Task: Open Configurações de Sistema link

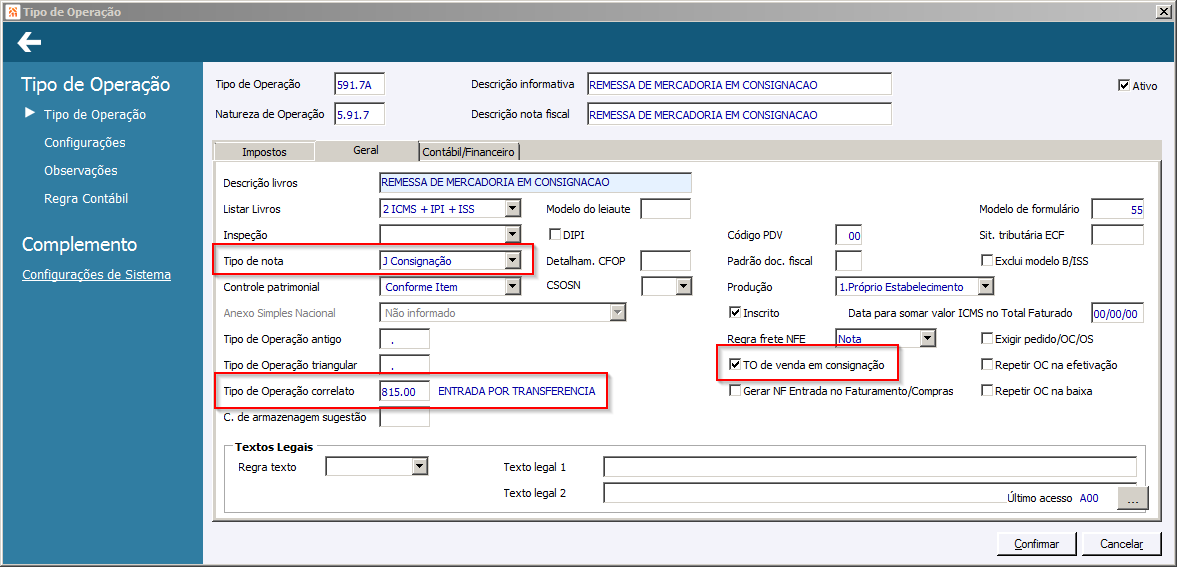Action: click(97, 274)
